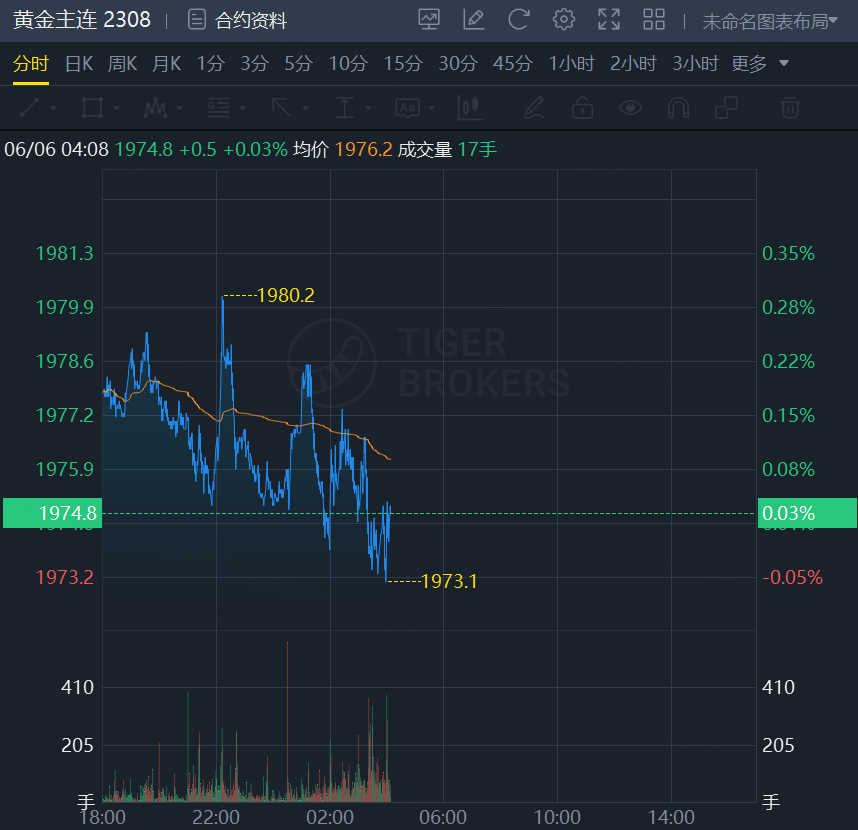Delete drawings with trash icon
858x830 pixels.
[790, 108]
